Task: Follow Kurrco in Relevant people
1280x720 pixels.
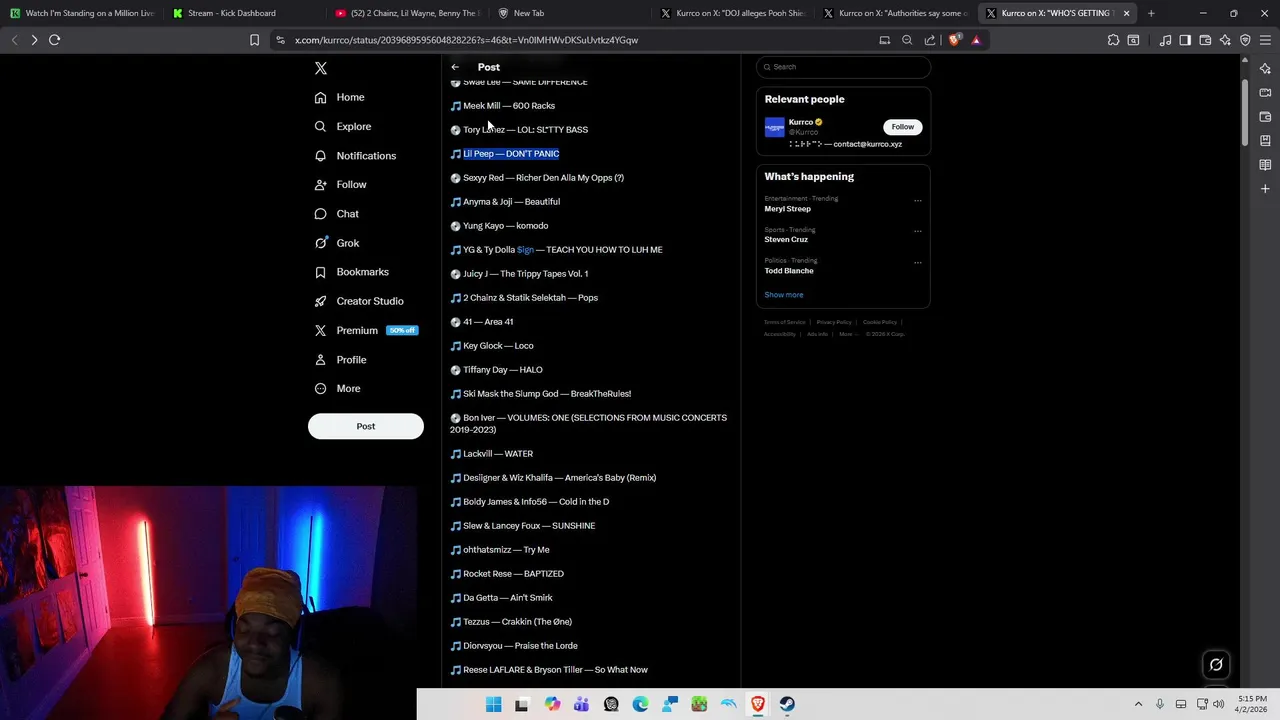Action: pos(902,127)
